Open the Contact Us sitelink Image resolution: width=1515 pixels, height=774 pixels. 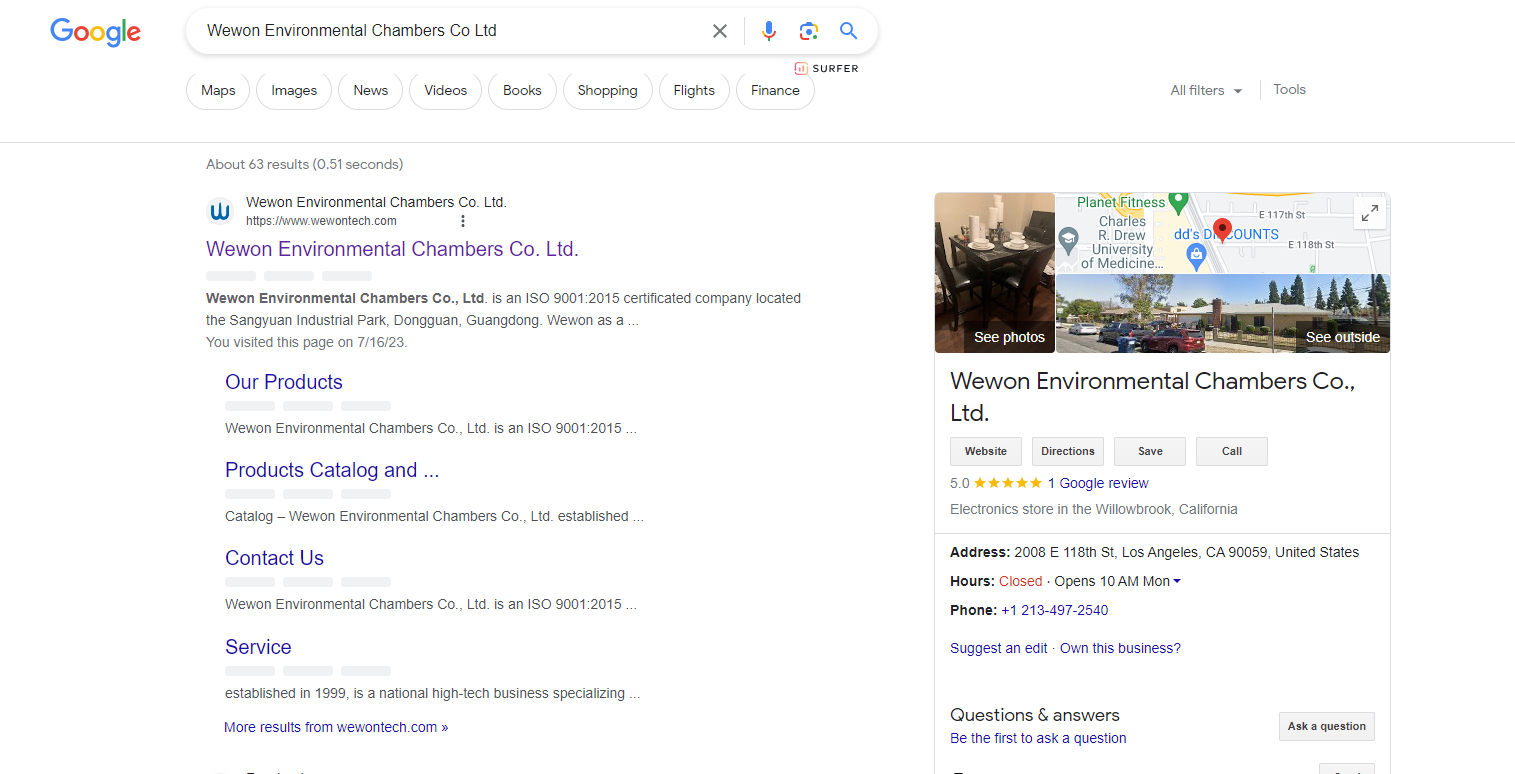(274, 558)
